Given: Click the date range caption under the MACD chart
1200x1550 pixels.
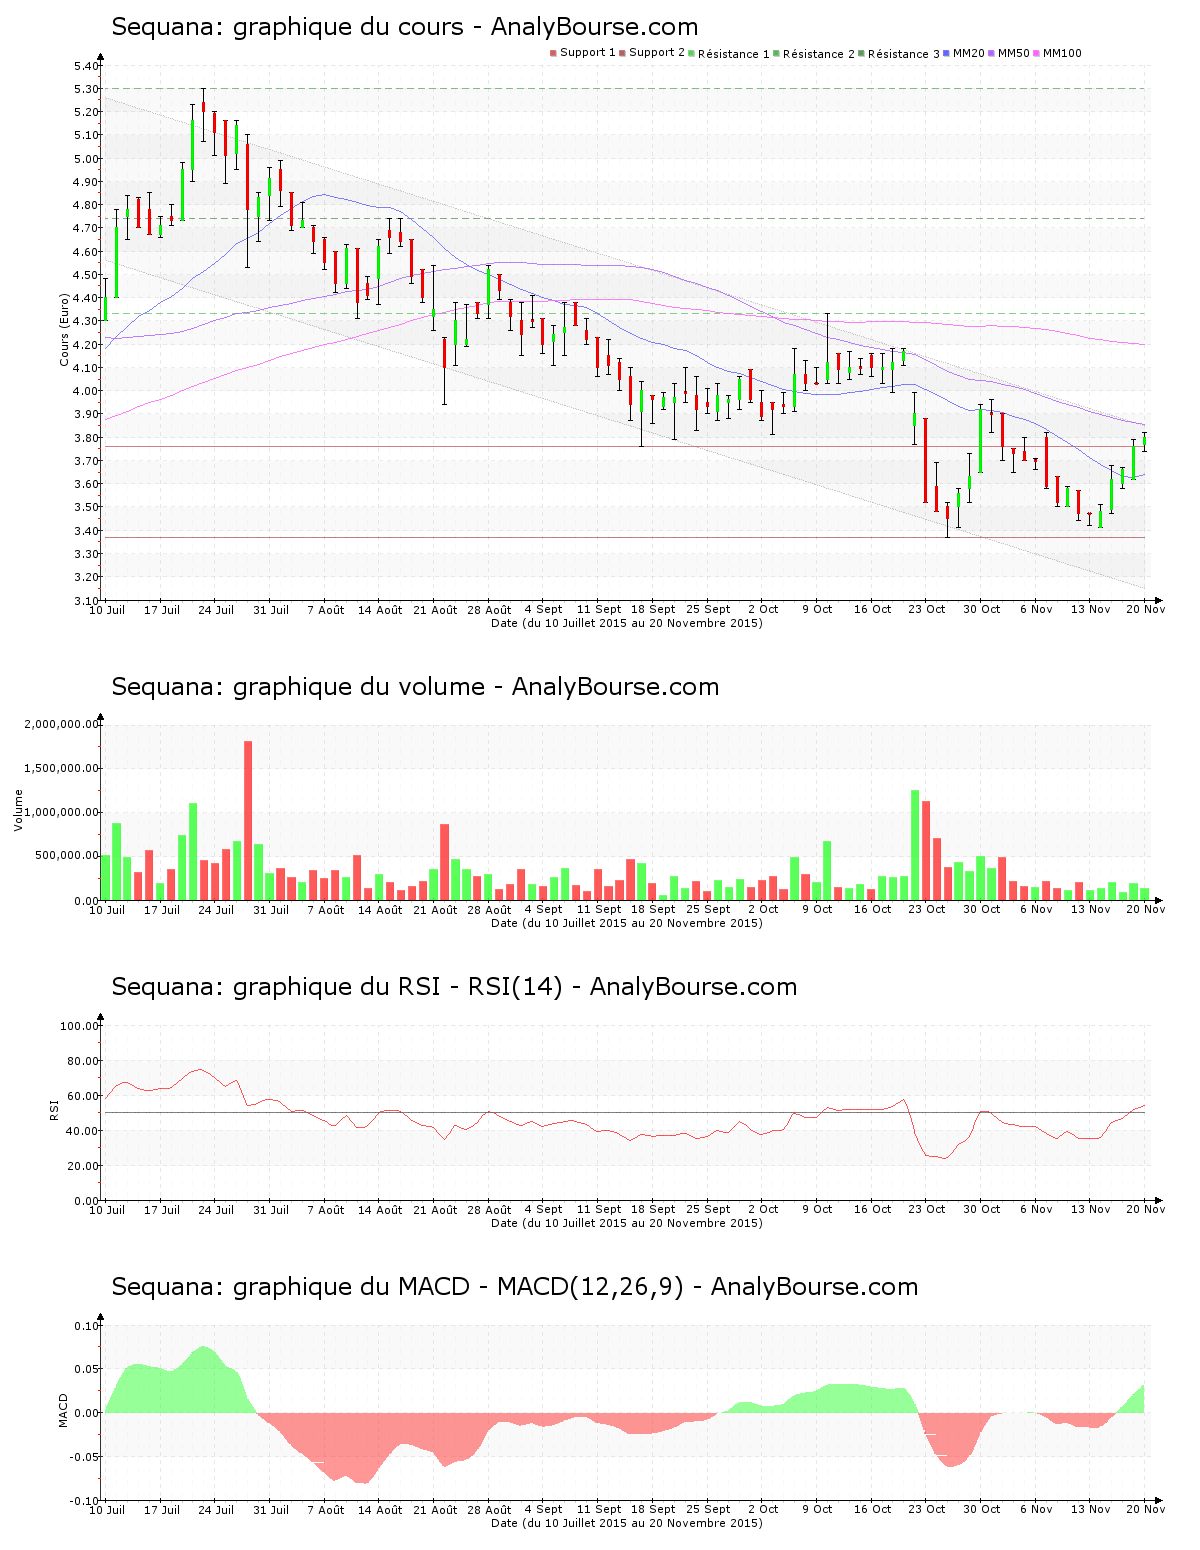Looking at the screenshot, I should (626, 1523).
